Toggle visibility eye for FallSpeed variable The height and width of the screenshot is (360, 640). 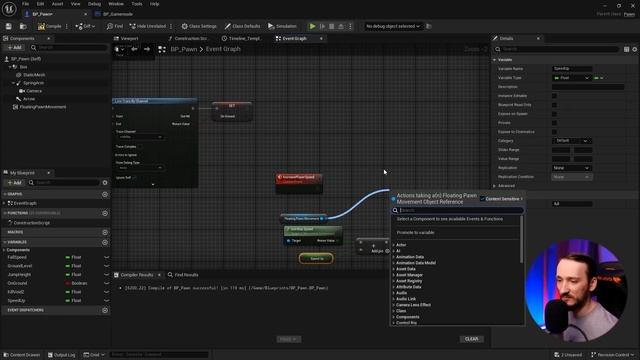[107, 258]
